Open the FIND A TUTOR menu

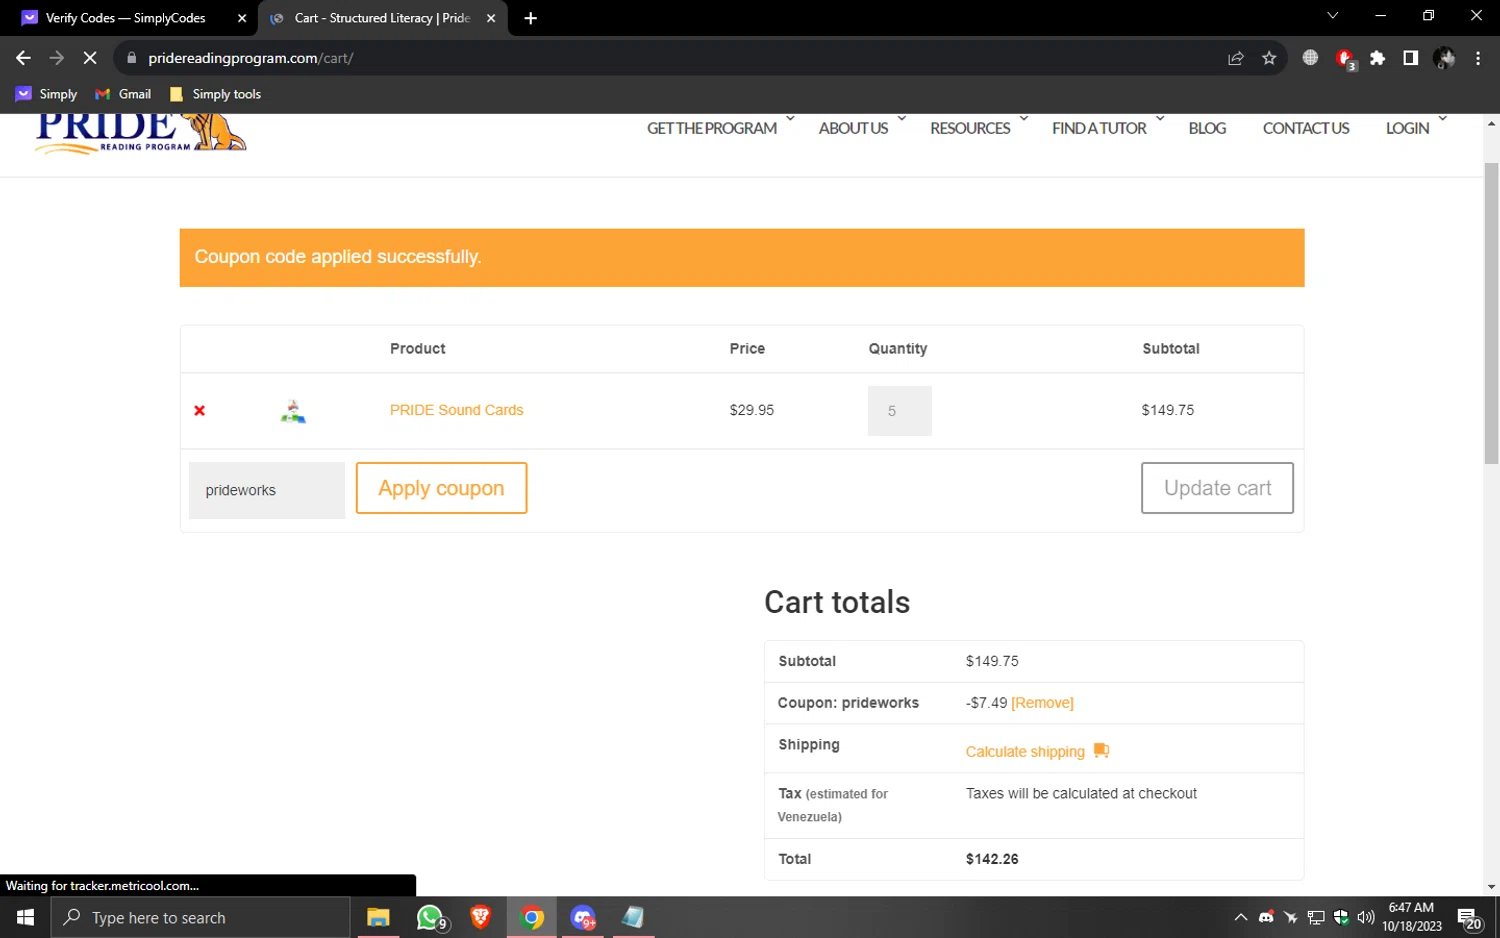1099,128
